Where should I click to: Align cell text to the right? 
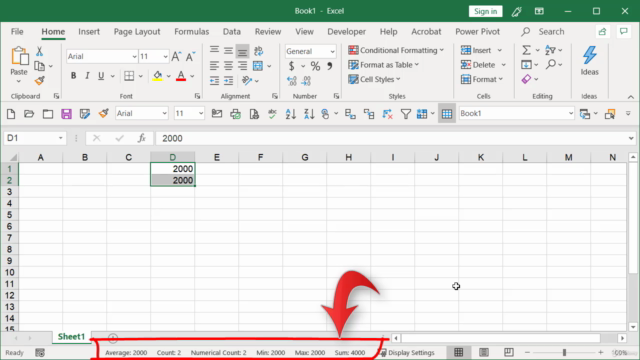point(242,66)
